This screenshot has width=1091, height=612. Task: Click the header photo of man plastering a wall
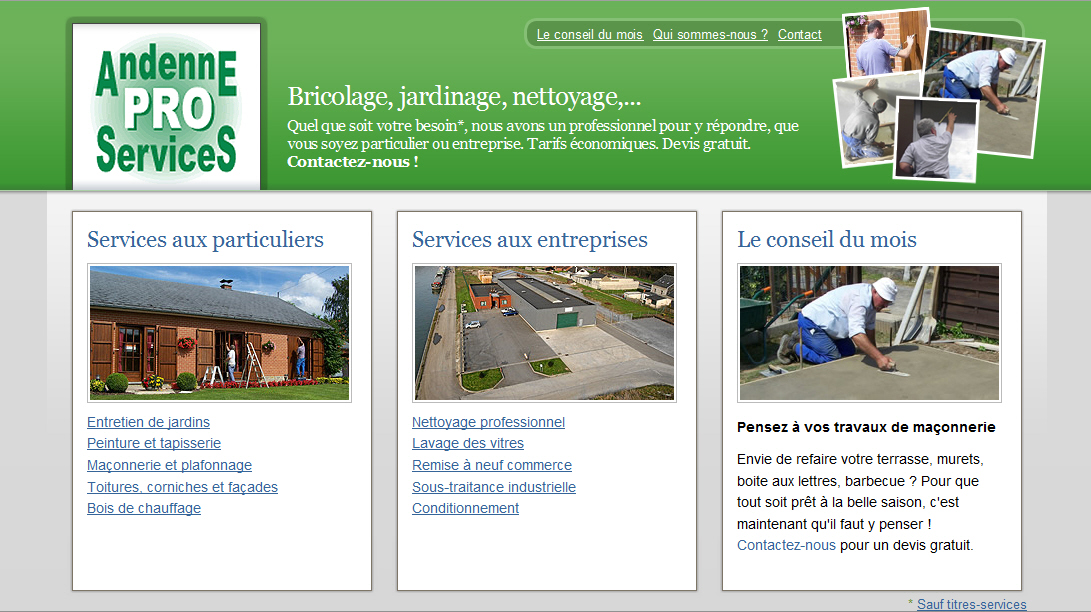coord(865,120)
